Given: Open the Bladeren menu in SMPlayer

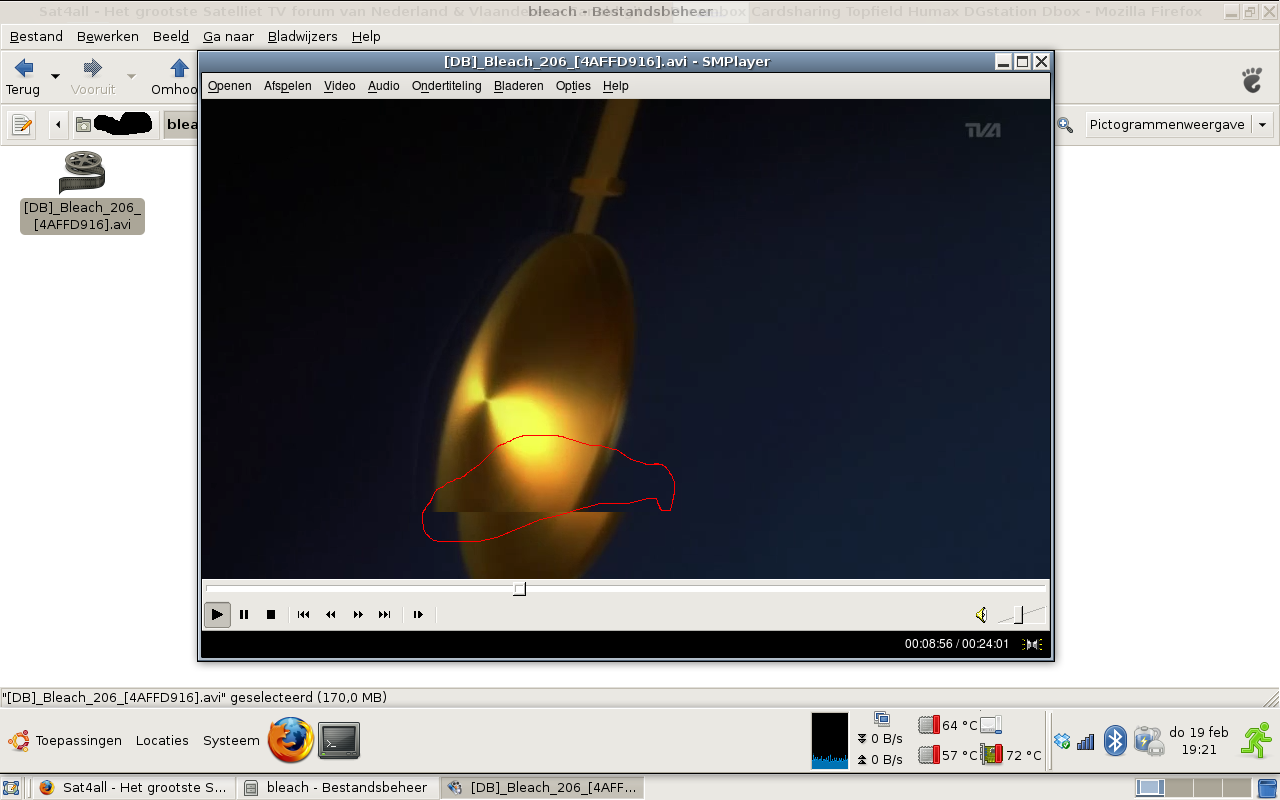Looking at the screenshot, I should pyautogui.click(x=519, y=86).
